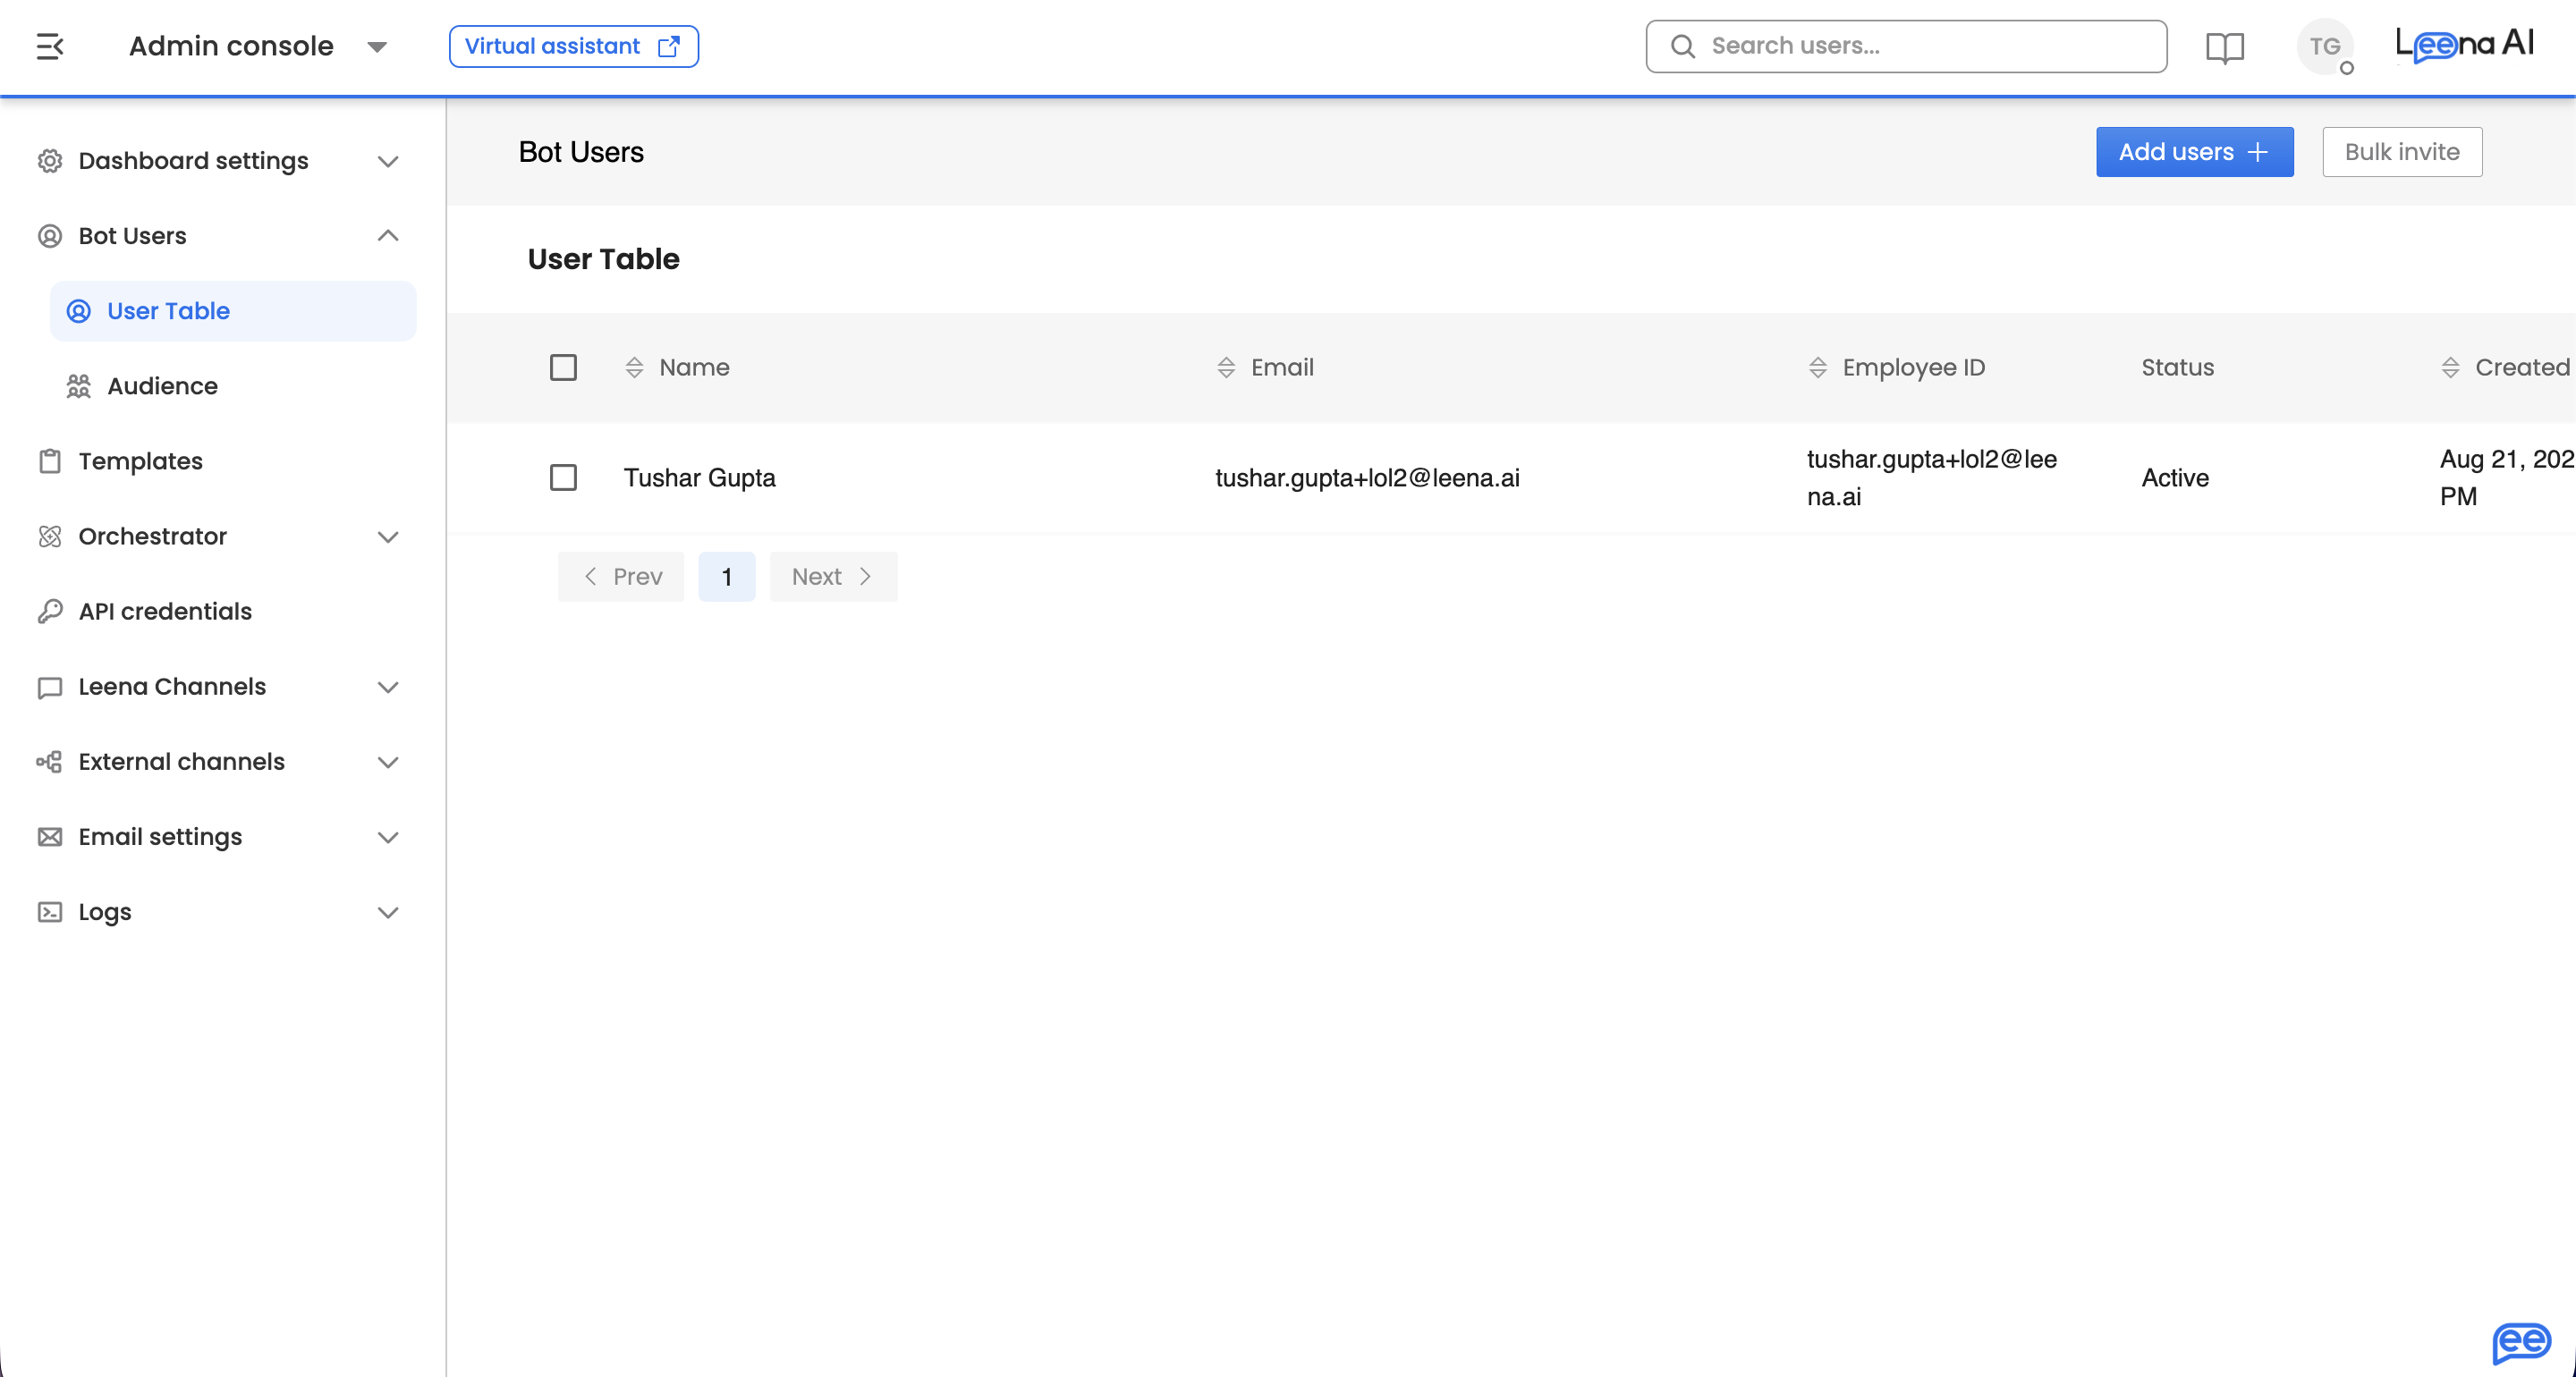Open the documentation book icon
Viewport: 2576px width, 1377px height.
pyautogui.click(x=2225, y=47)
